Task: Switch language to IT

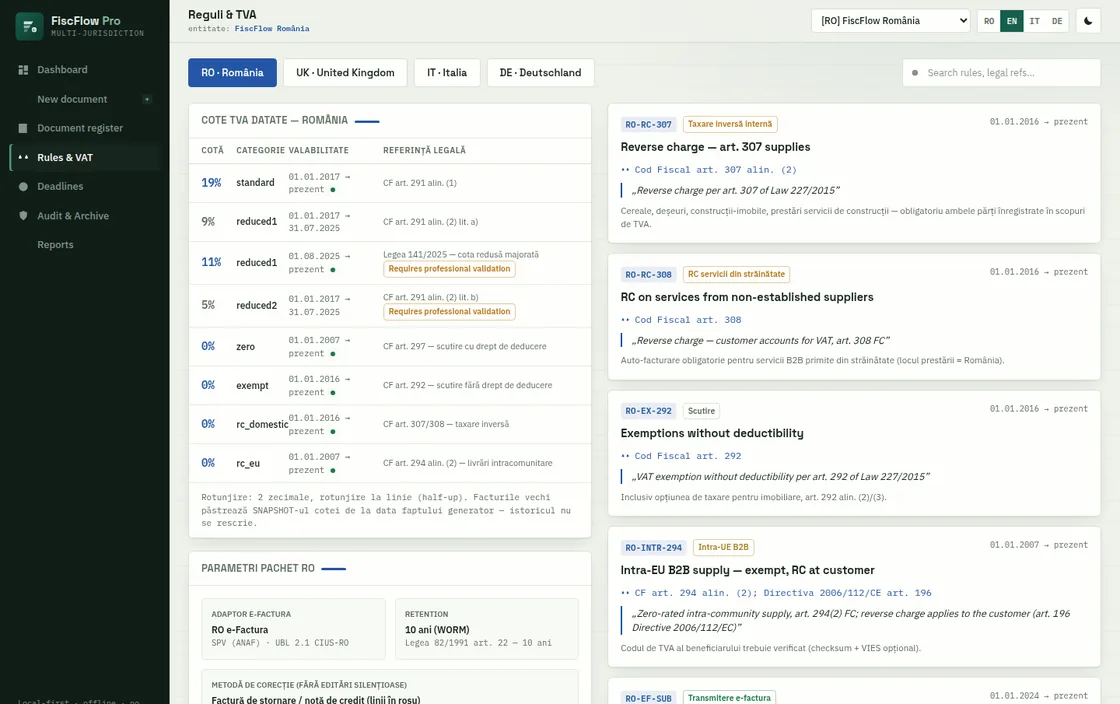Action: (1034, 21)
